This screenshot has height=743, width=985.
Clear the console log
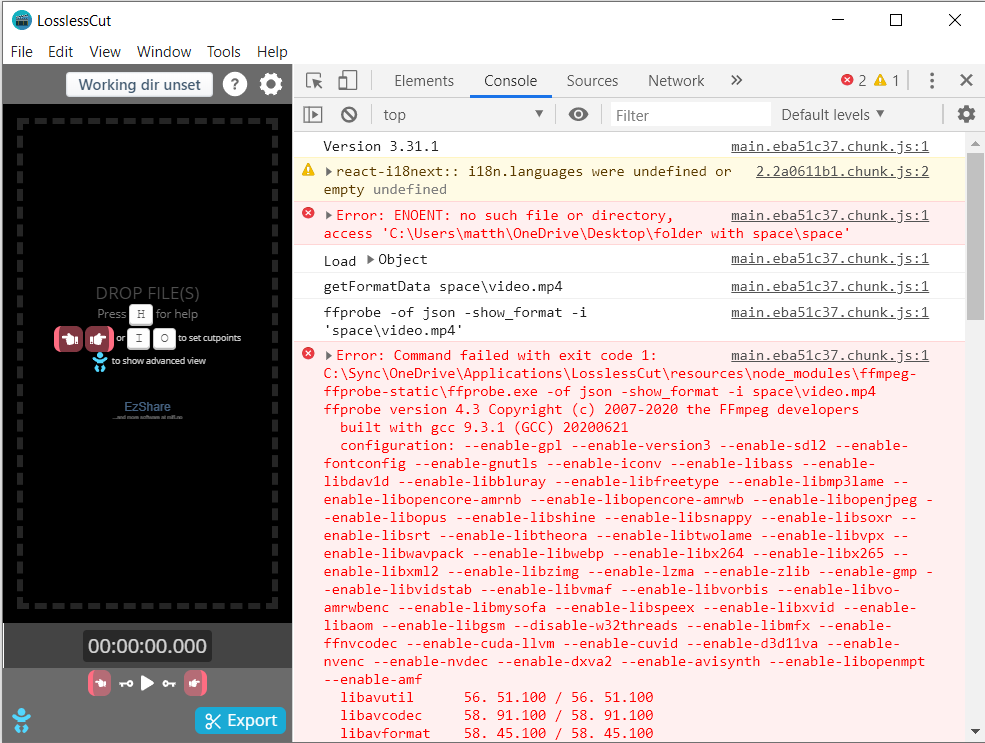pos(349,115)
